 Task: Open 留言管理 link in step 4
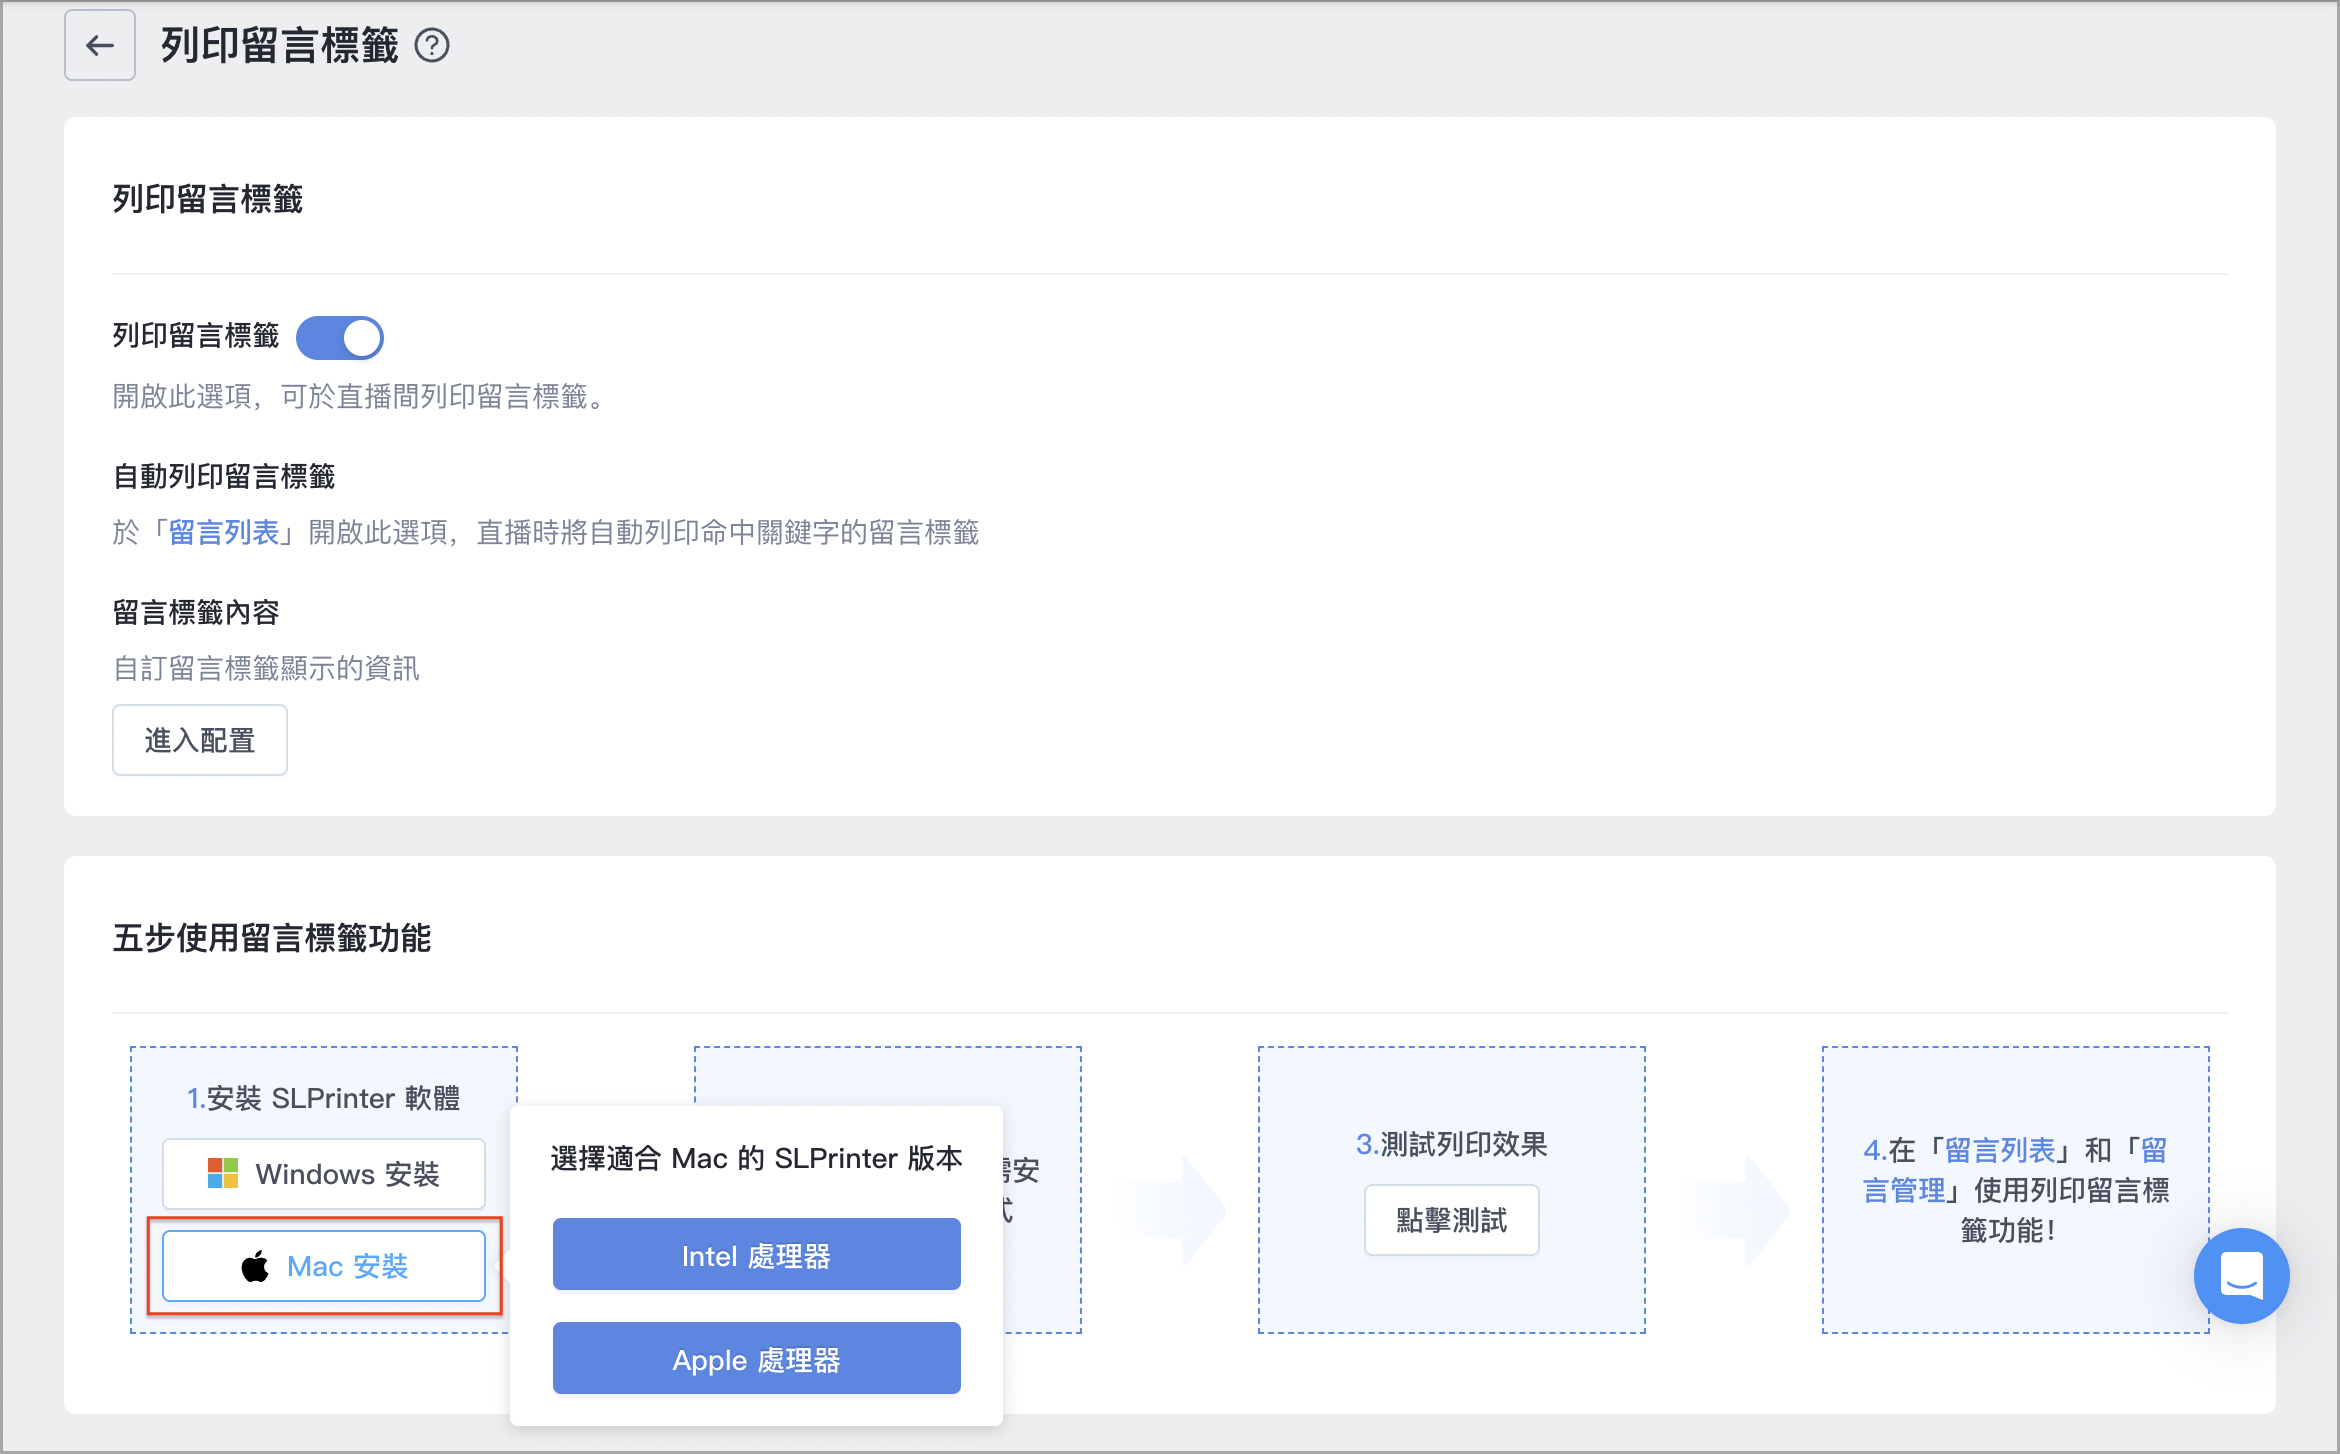pos(2015,1171)
